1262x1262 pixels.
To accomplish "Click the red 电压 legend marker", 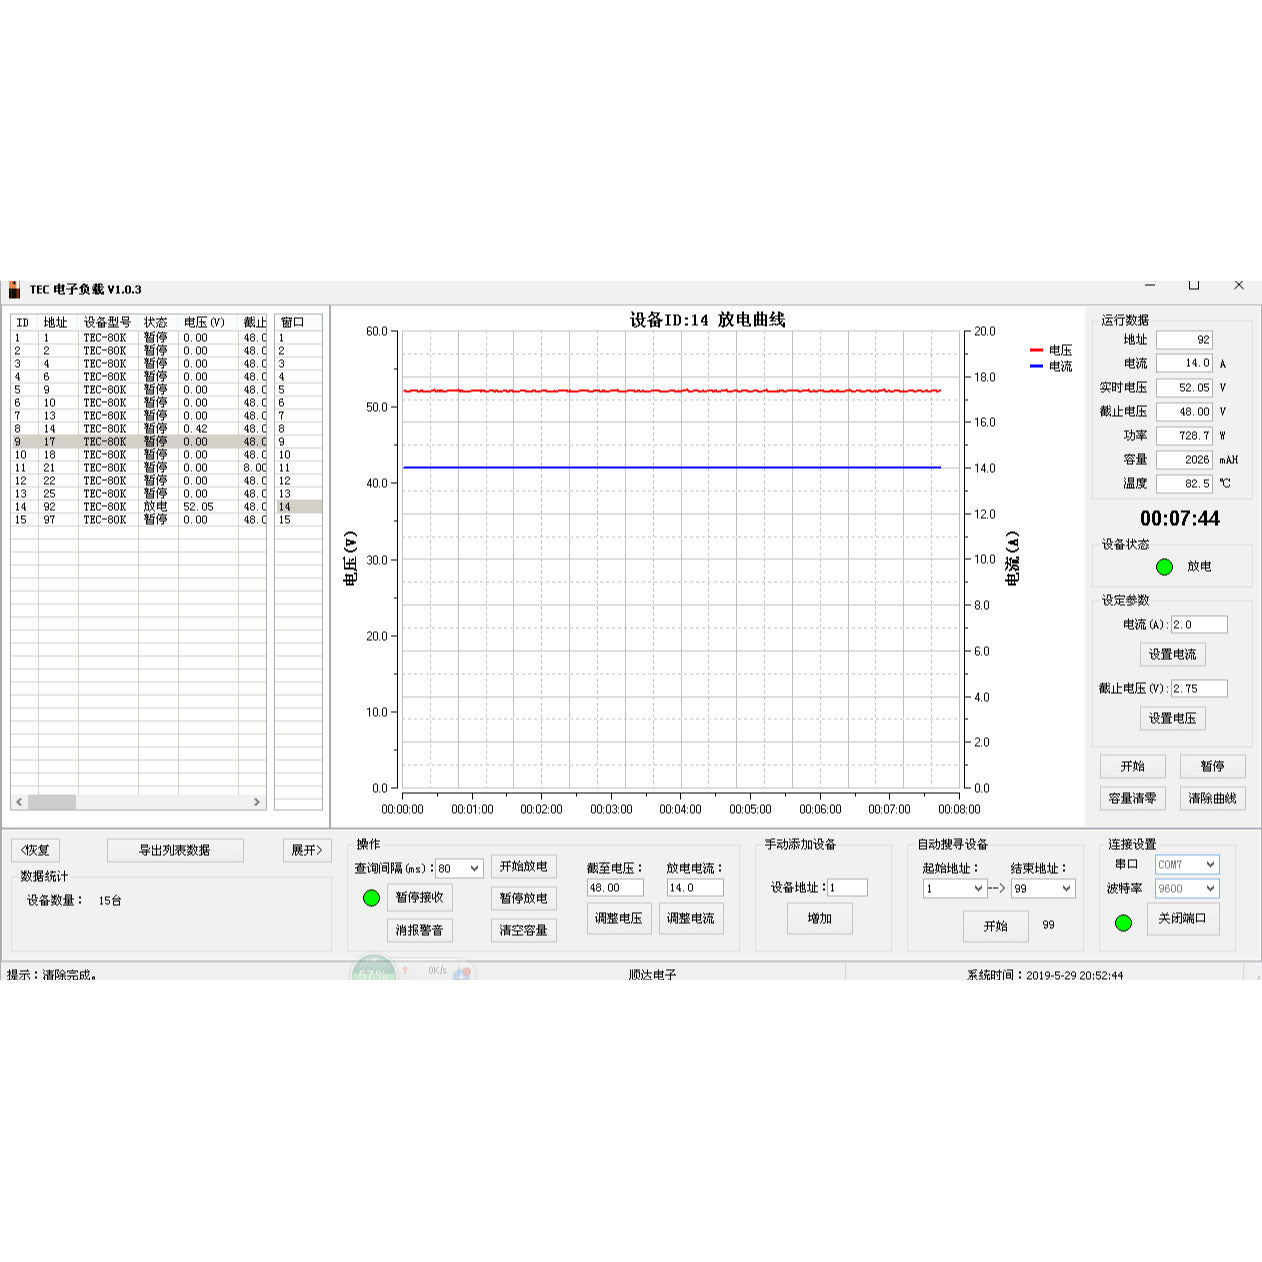I will click(x=1036, y=351).
